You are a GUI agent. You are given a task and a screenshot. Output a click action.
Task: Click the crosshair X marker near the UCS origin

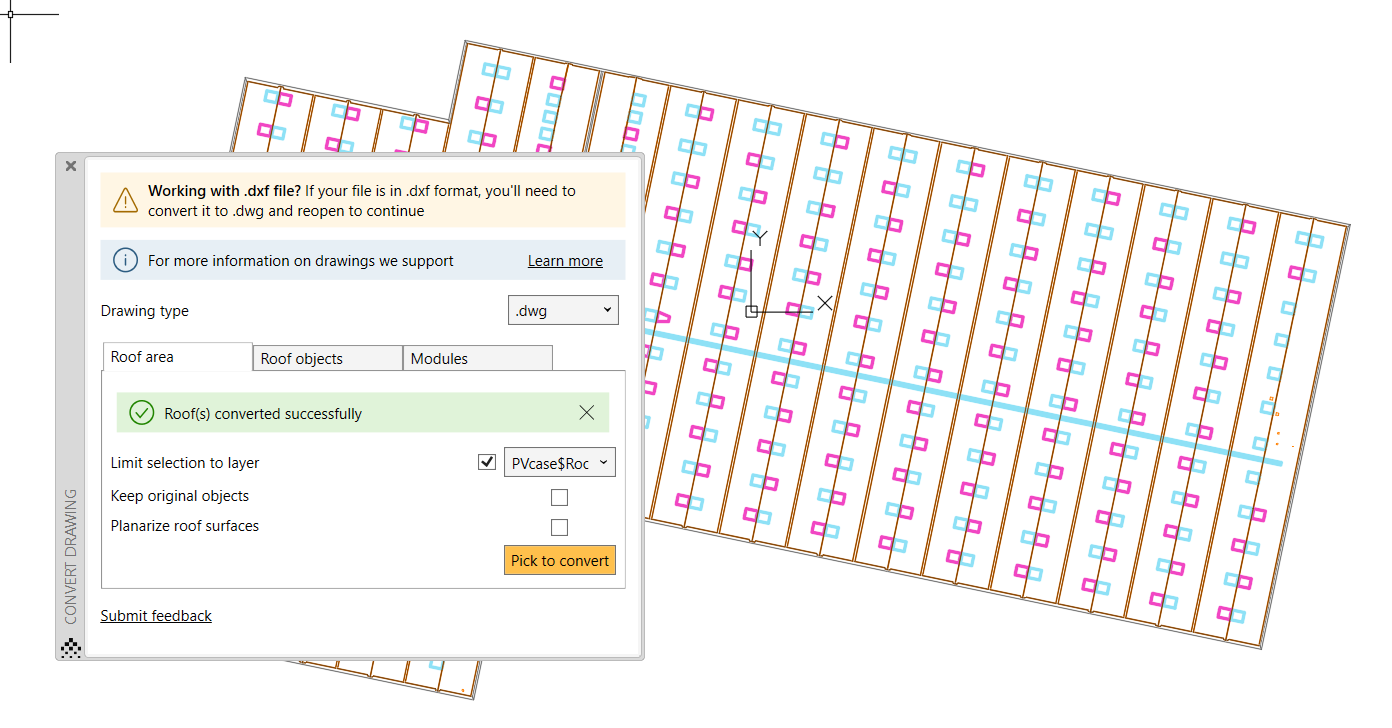pos(824,302)
